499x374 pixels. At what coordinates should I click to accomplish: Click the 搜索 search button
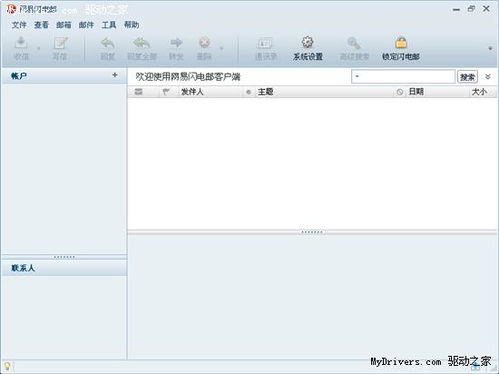pos(467,77)
